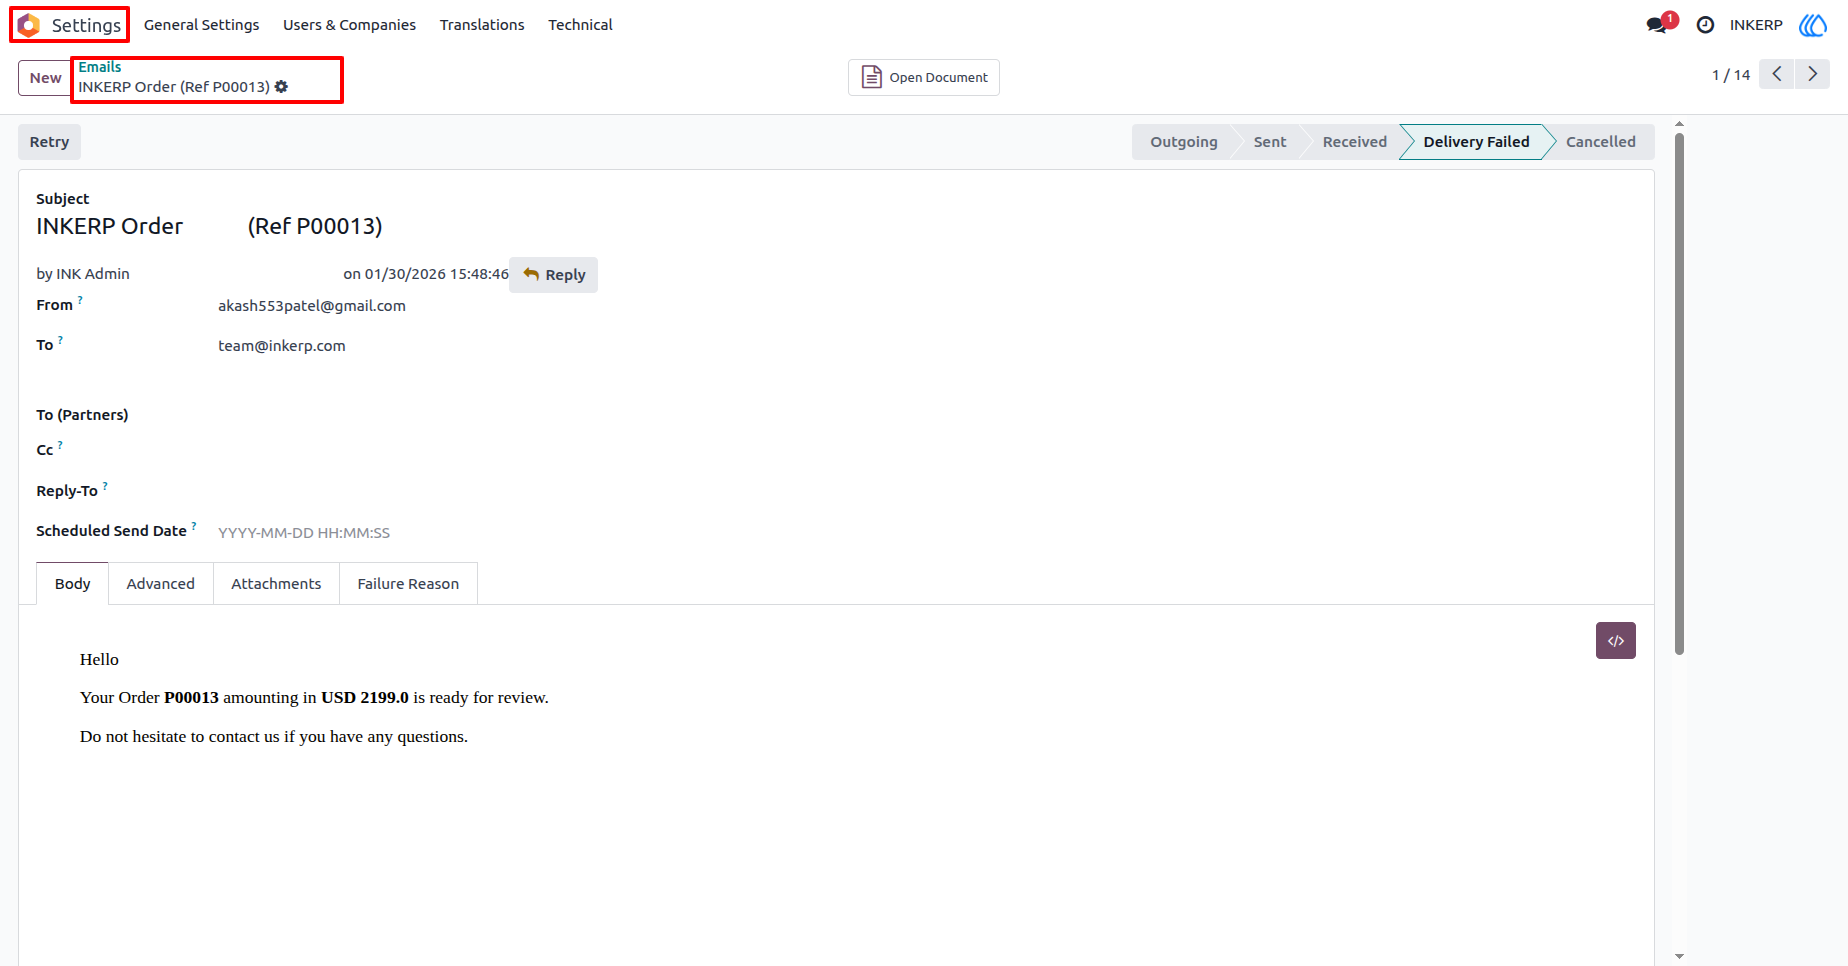This screenshot has width=1848, height=966.
Task: Open the user avatar menu
Action: click(x=1813, y=25)
